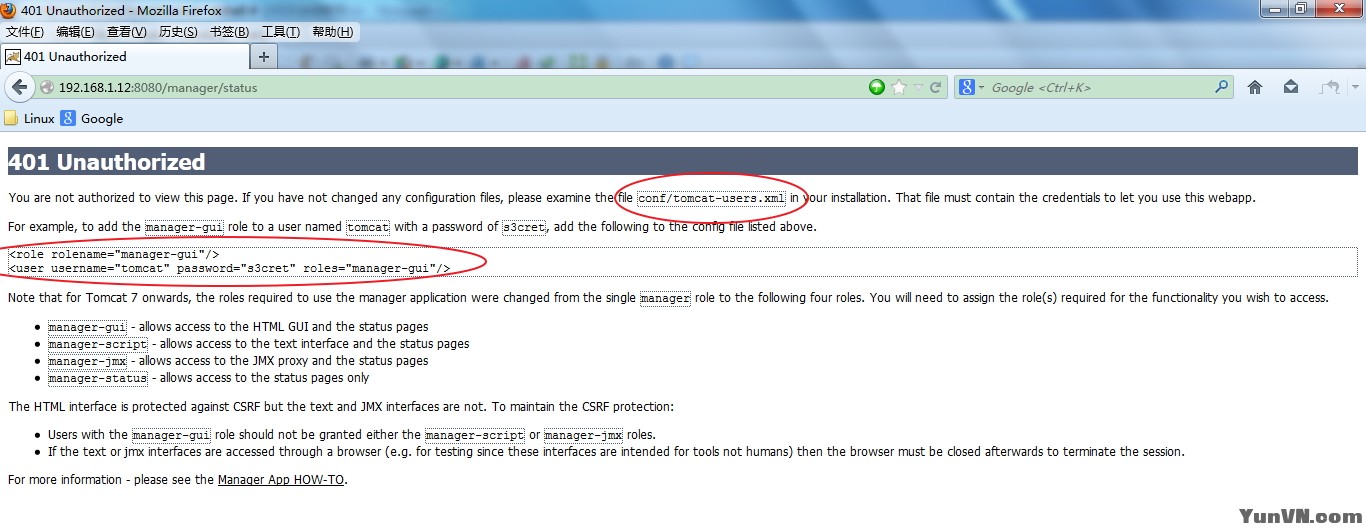Open the 书签(B) menu
Image resolution: width=1366 pixels, height=529 pixels.
point(229,32)
